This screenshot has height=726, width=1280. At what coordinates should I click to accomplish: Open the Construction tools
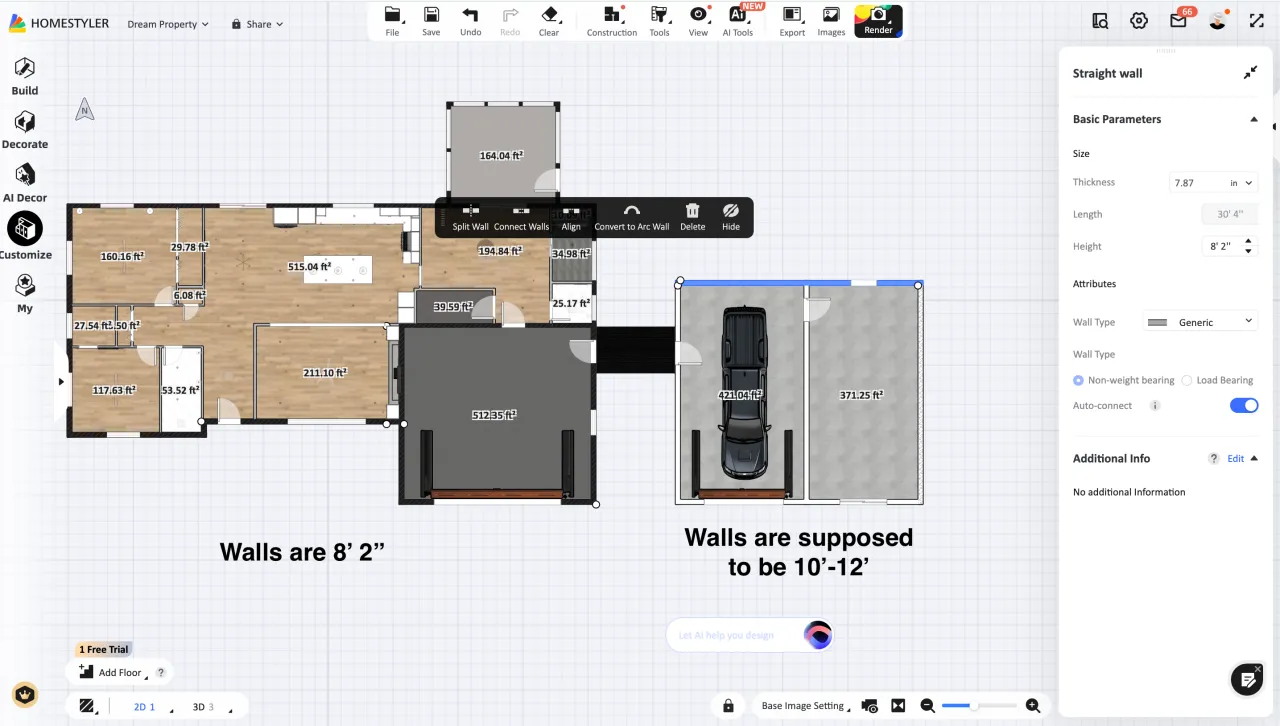click(612, 15)
